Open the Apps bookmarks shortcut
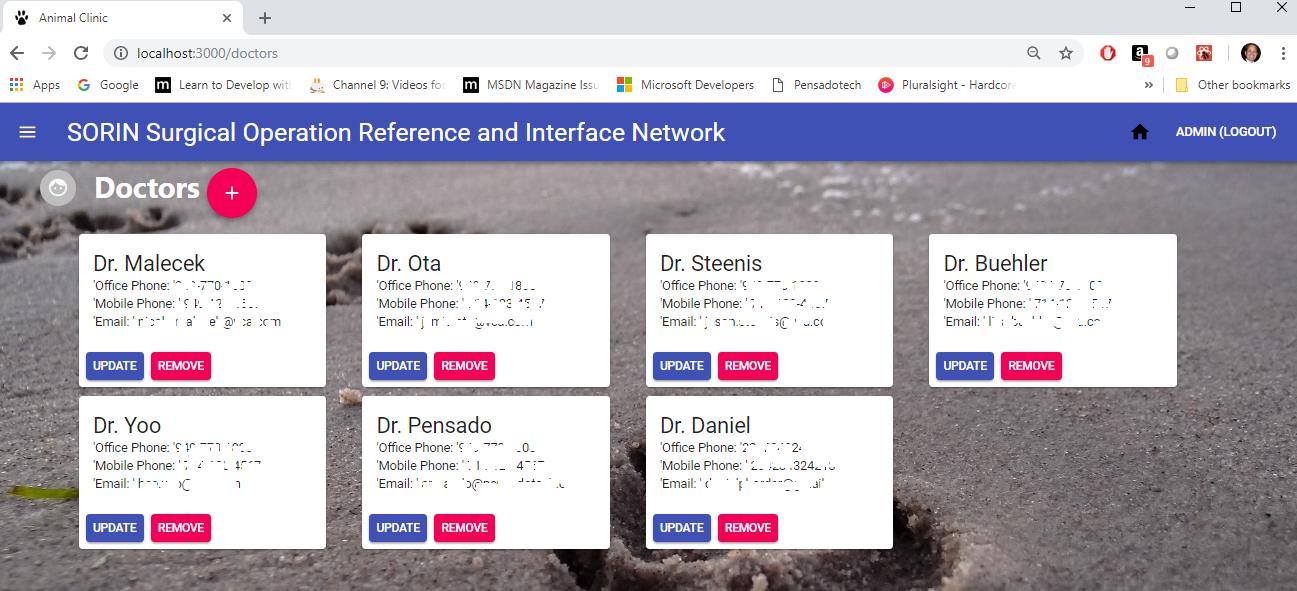 [x=35, y=85]
